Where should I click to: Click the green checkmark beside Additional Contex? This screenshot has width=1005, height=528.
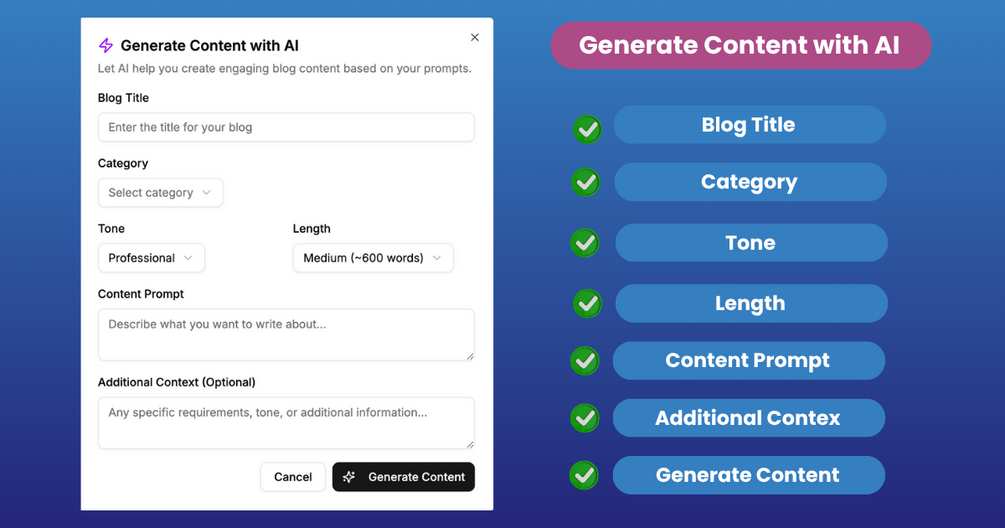[x=584, y=418]
